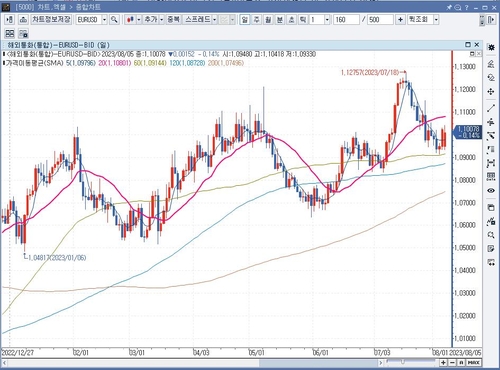Click the org-chart style icon in the toolbar

23,20
